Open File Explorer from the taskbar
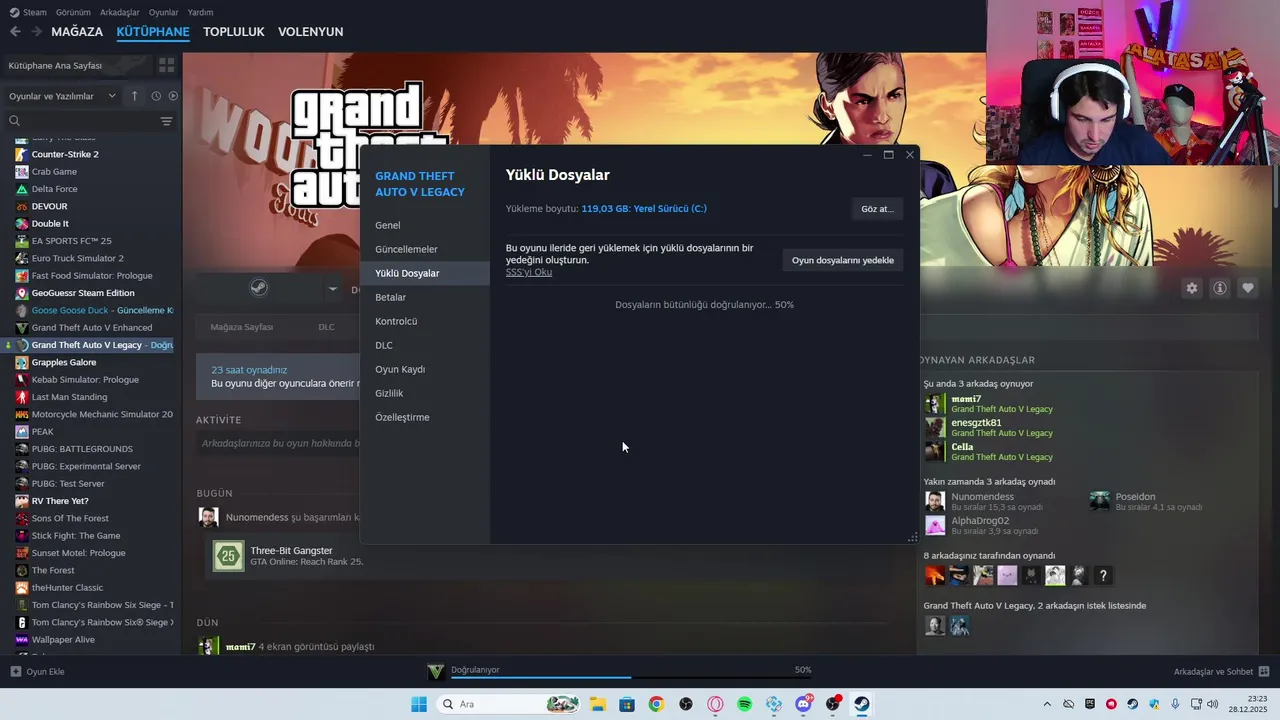Image resolution: width=1280 pixels, height=720 pixels. click(597, 704)
